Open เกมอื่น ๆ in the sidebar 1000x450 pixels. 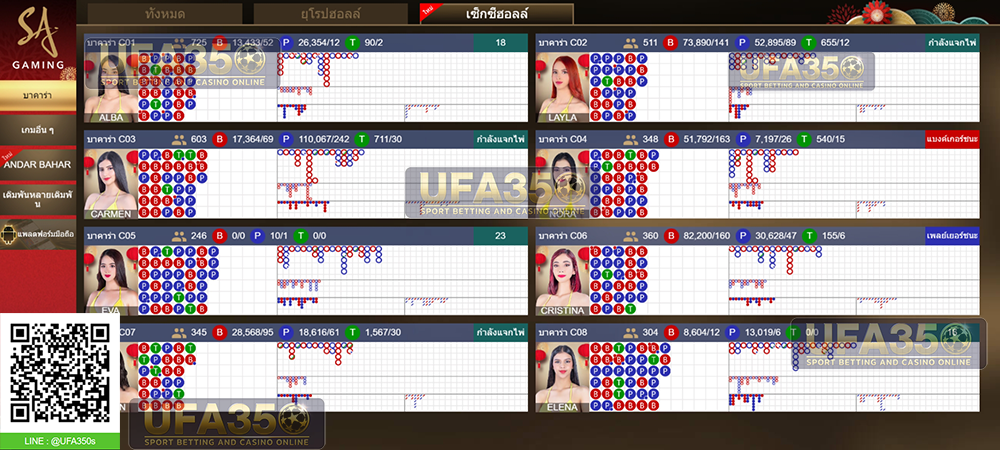tap(38, 130)
